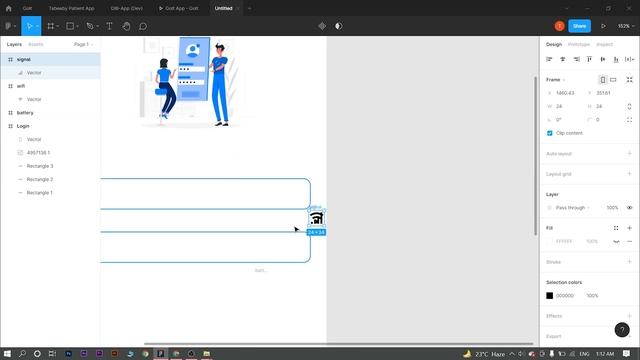Viewport: 640px width, 360px height.
Task: Click the FFFFFF fill color swatch
Action: pos(549,241)
